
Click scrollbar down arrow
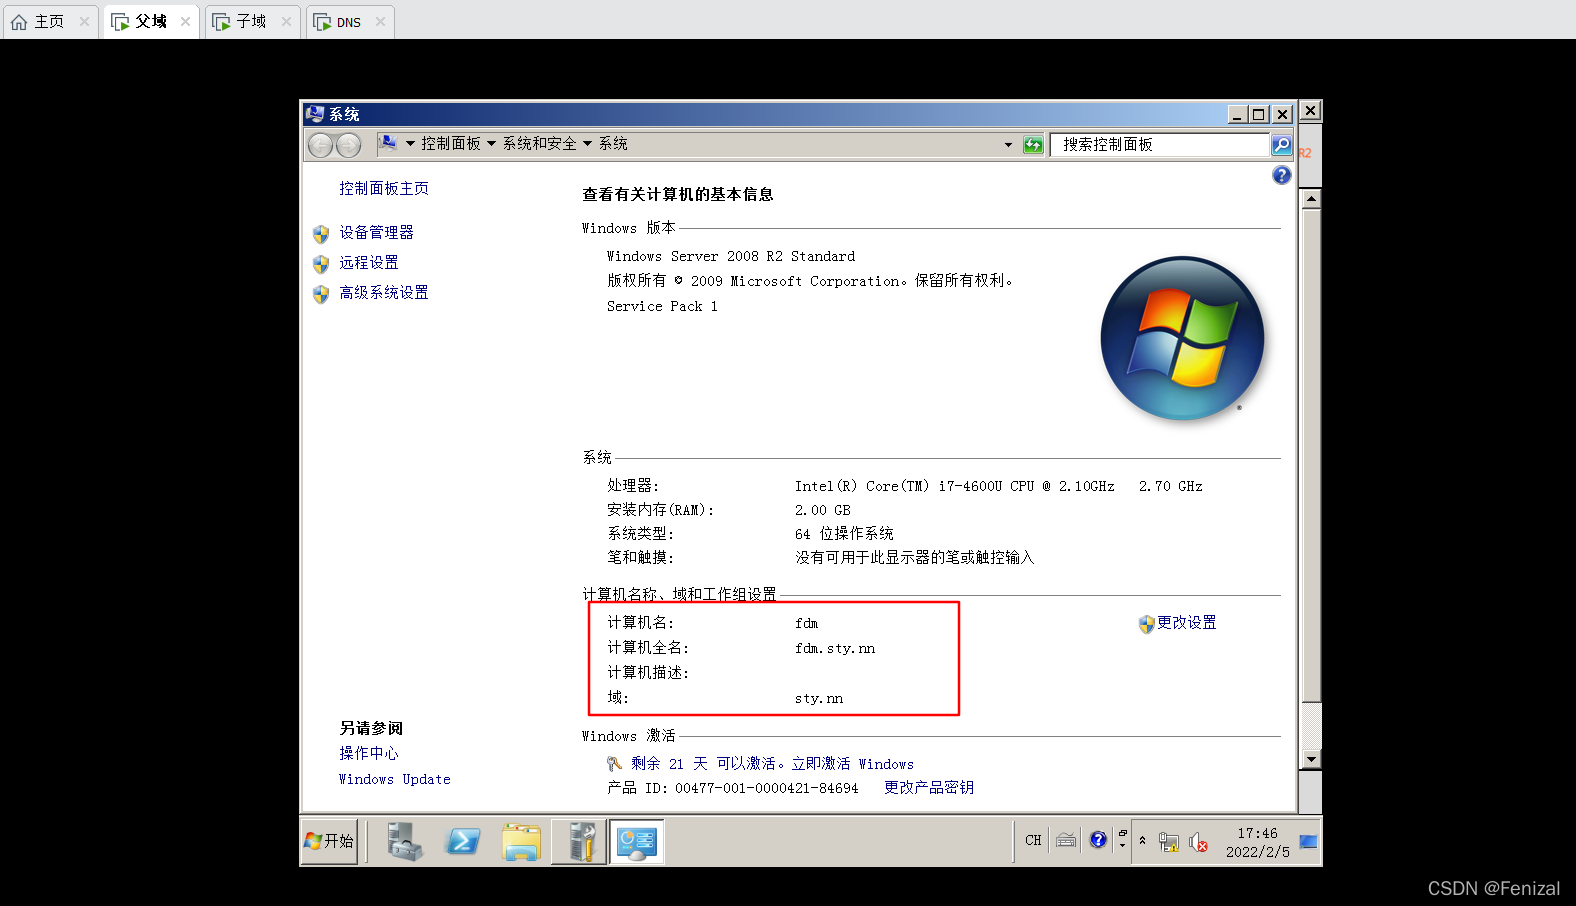[x=1310, y=759]
